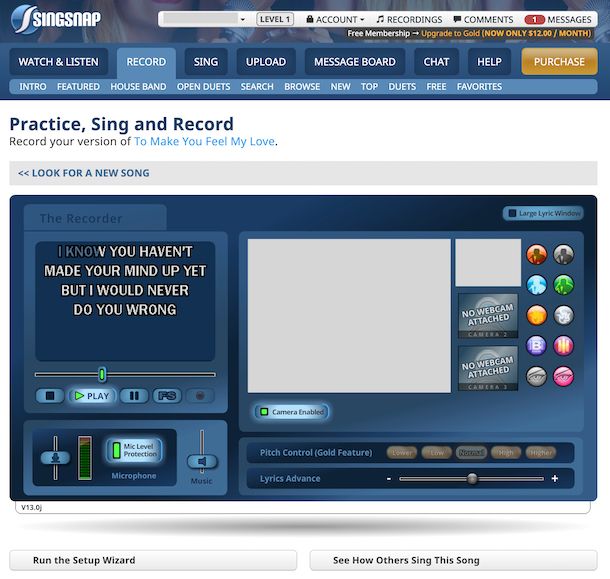610x579 pixels.
Task: Click the music note icon beside RECORDINGS
Action: (380, 19)
